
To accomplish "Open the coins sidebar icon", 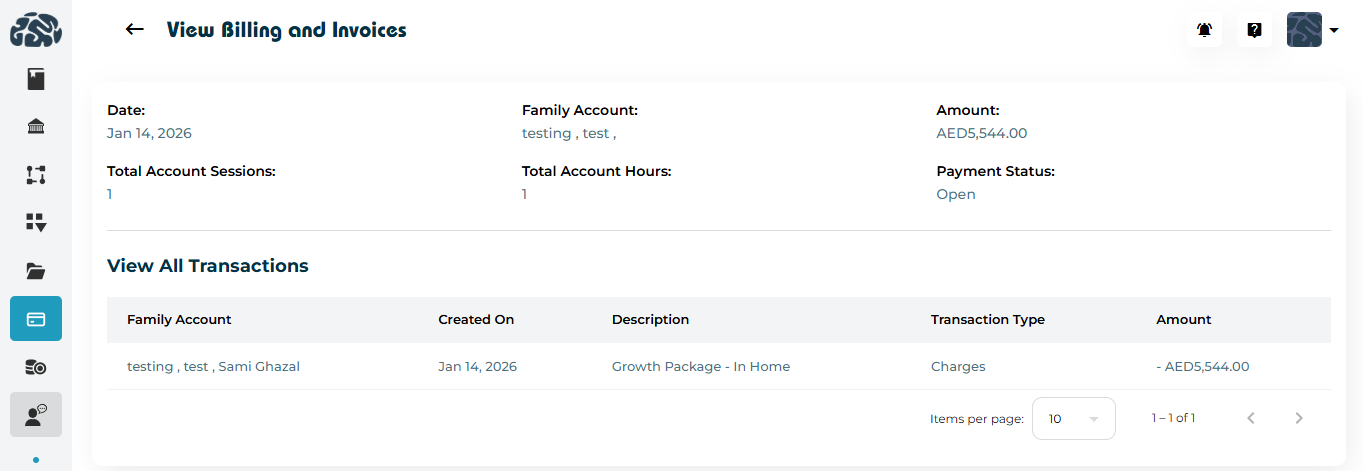I will (36, 367).
